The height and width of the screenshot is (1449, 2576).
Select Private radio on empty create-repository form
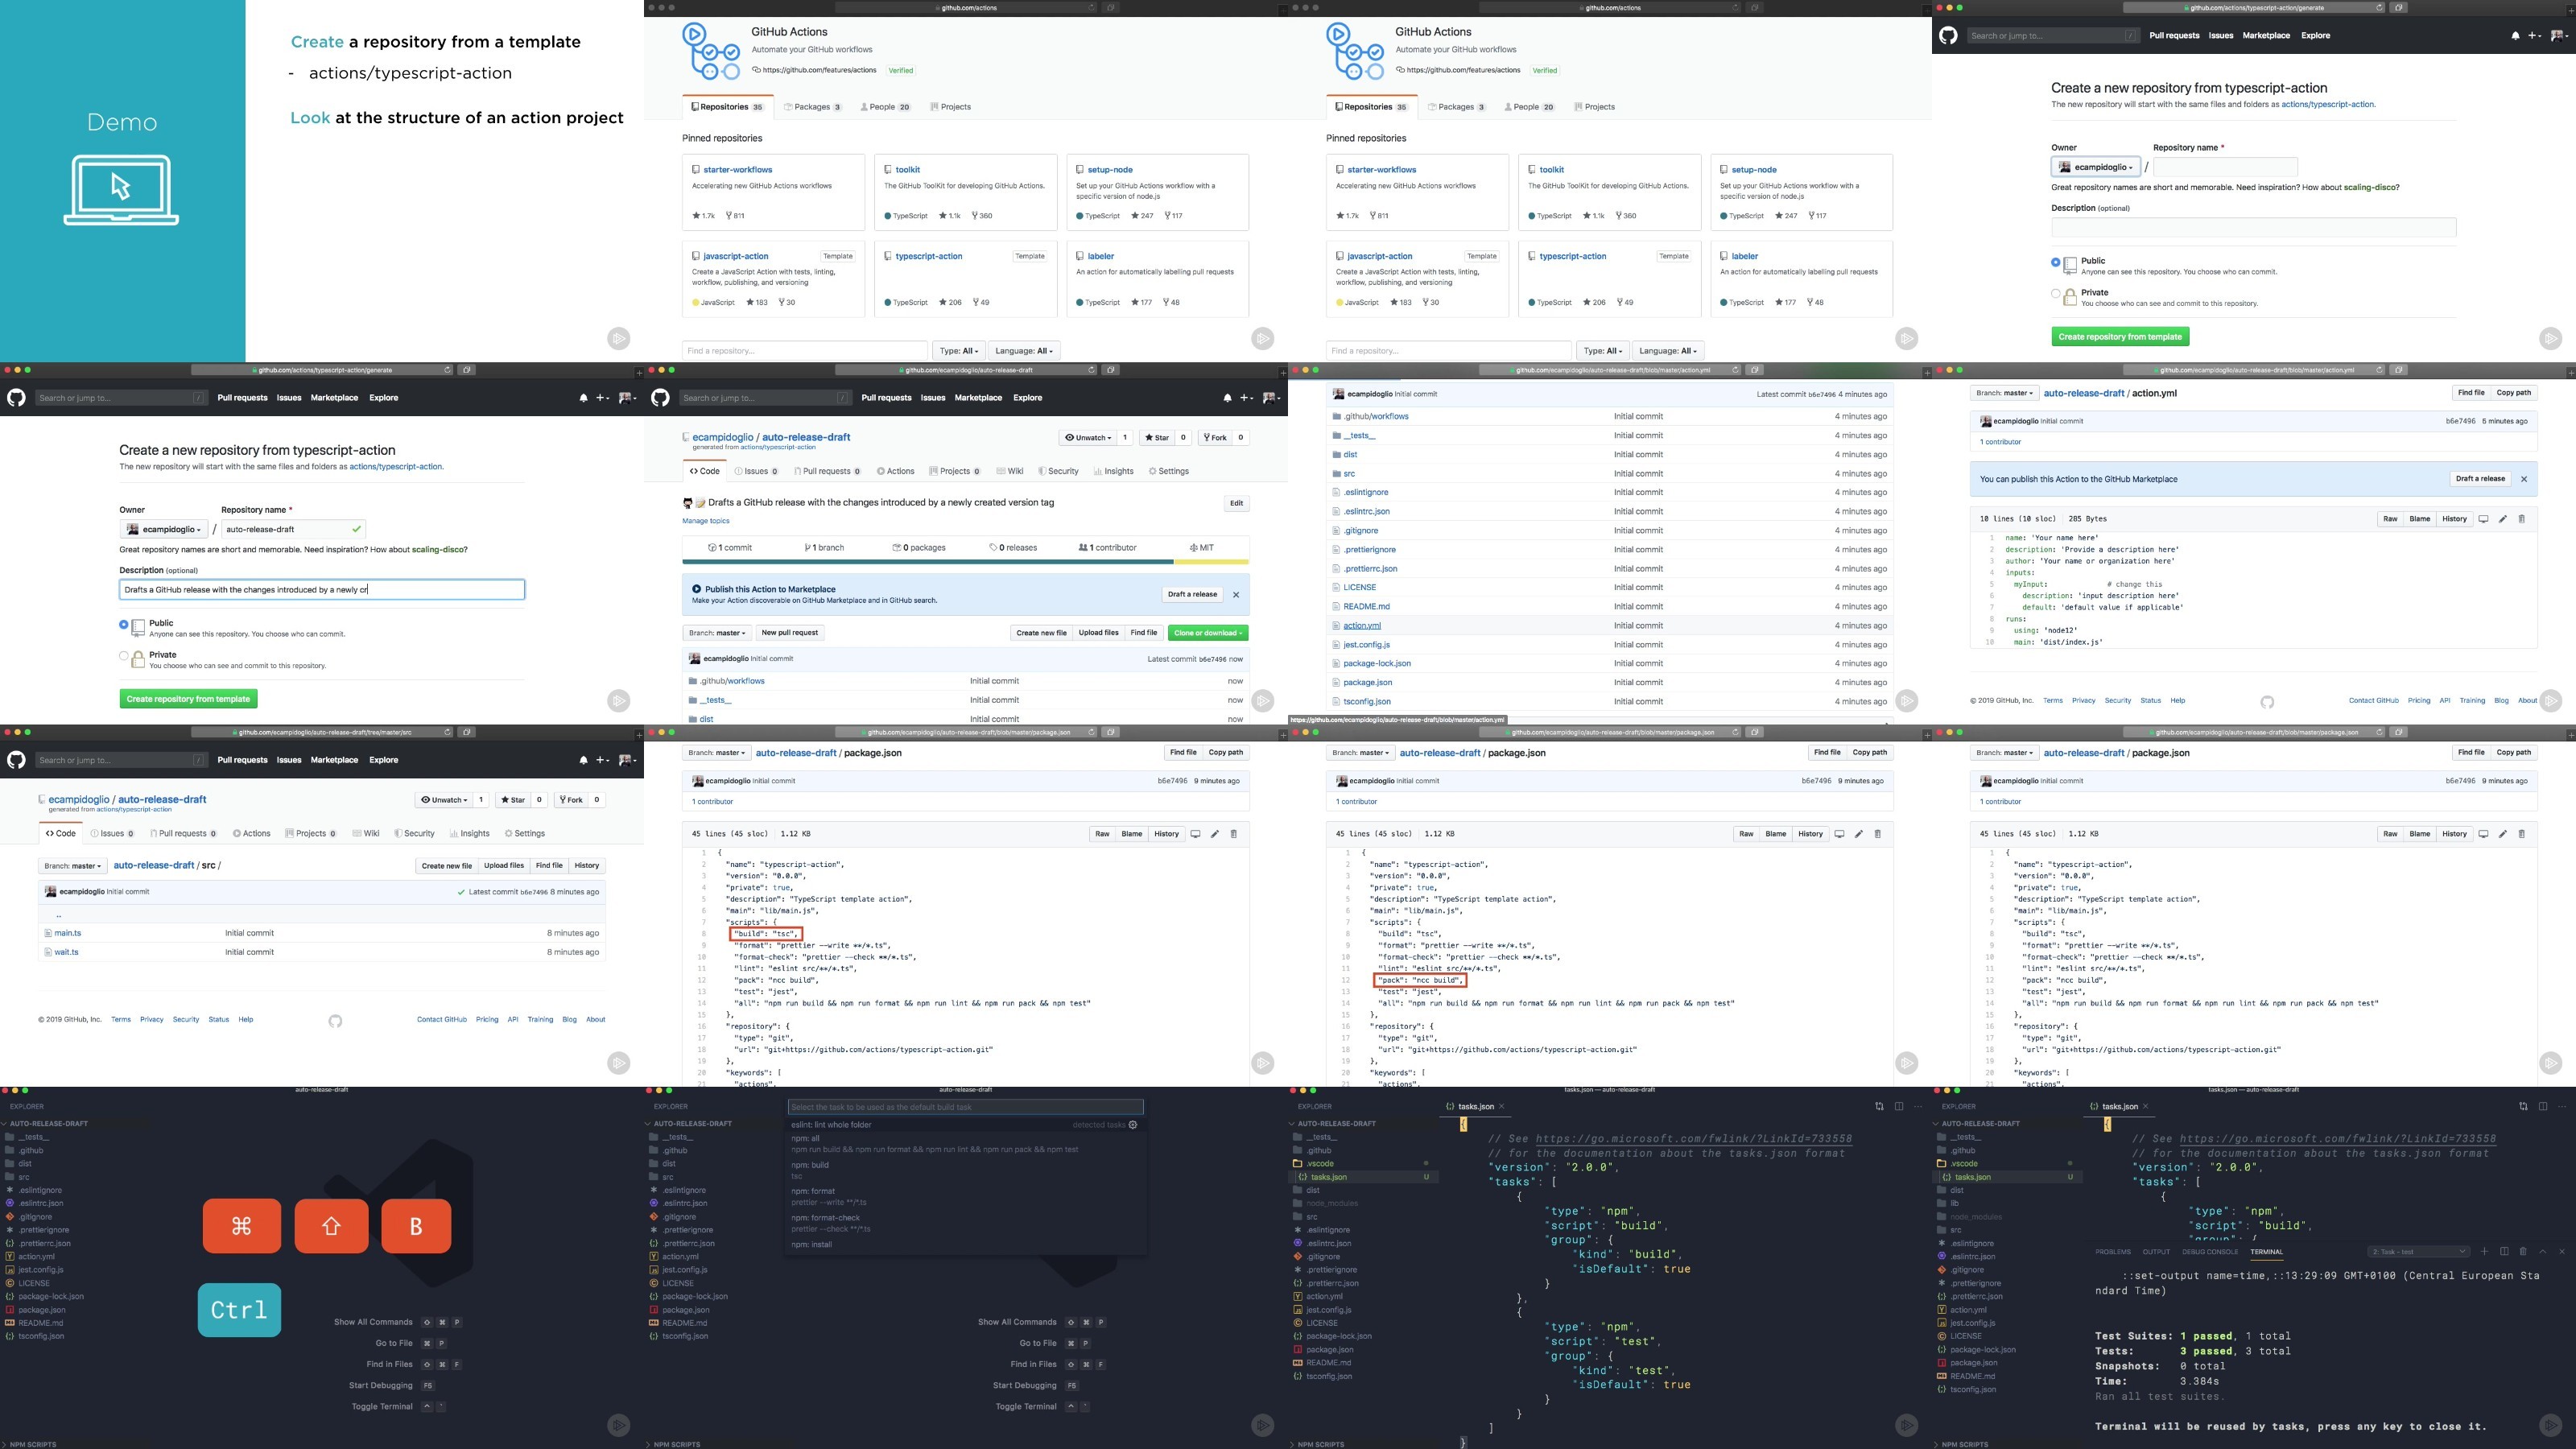2055,294
